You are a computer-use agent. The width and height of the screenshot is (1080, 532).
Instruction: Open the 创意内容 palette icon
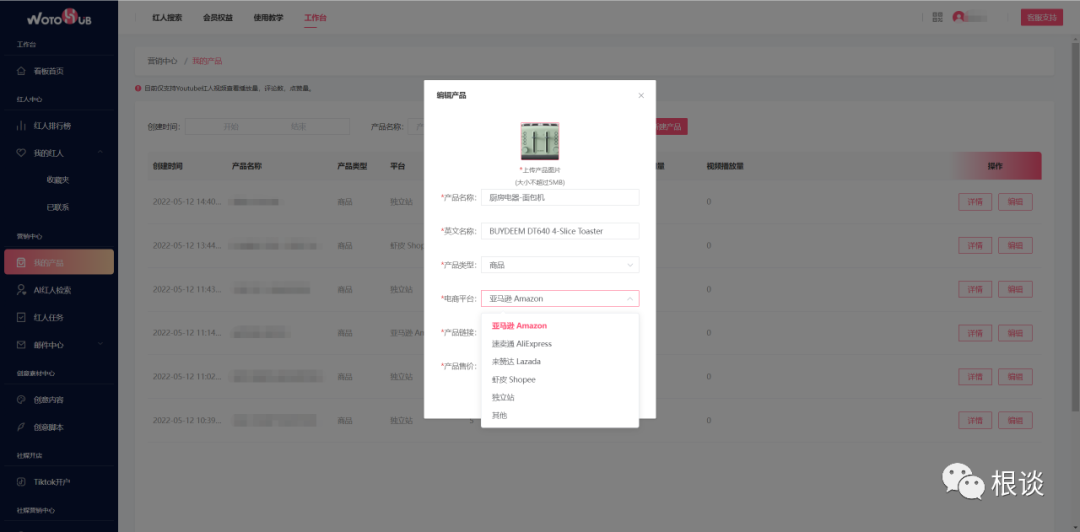tap(21, 400)
